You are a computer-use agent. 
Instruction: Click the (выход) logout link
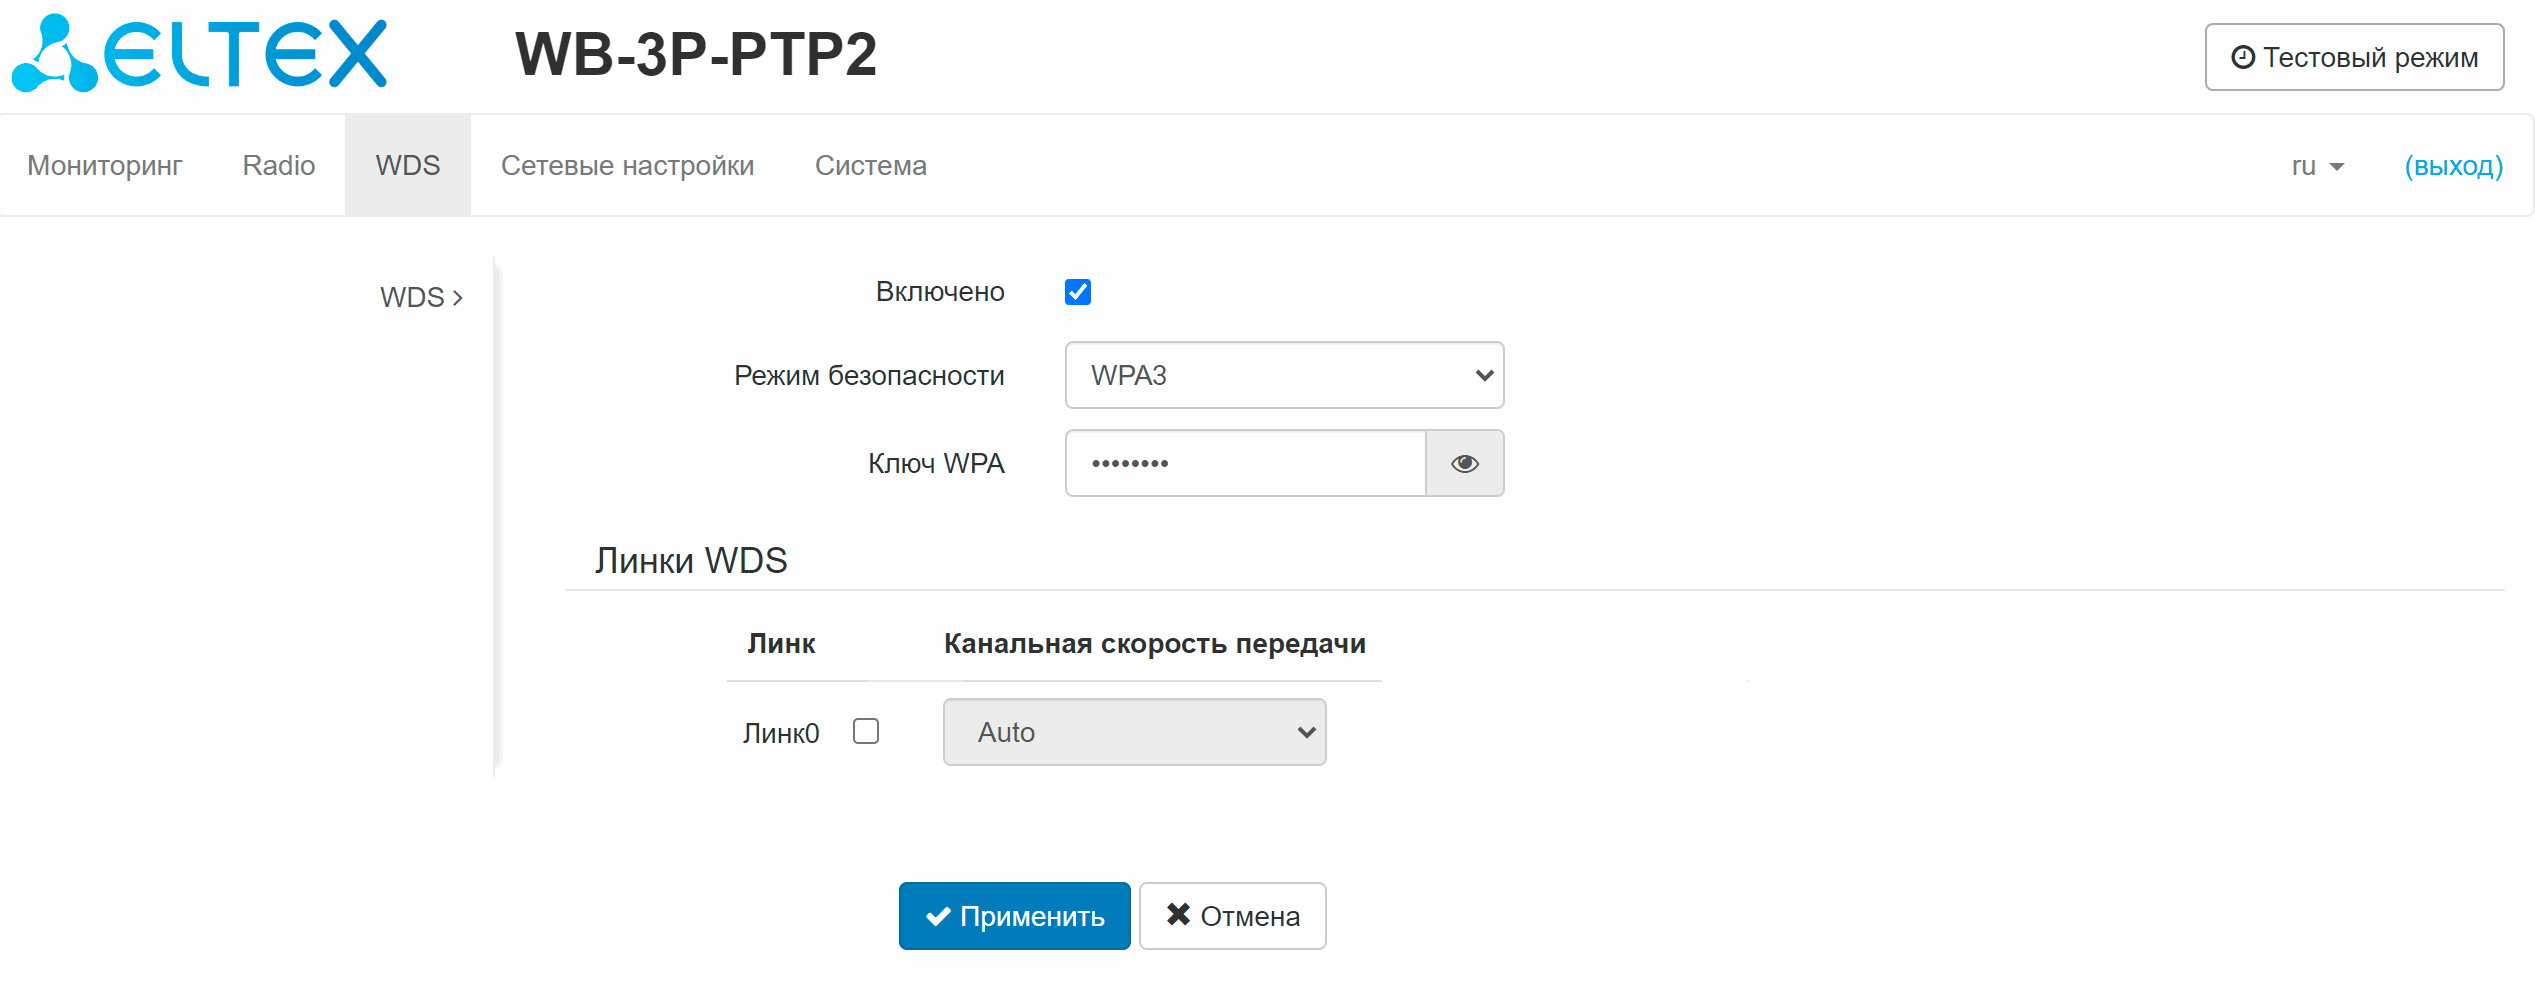pos(2453,166)
